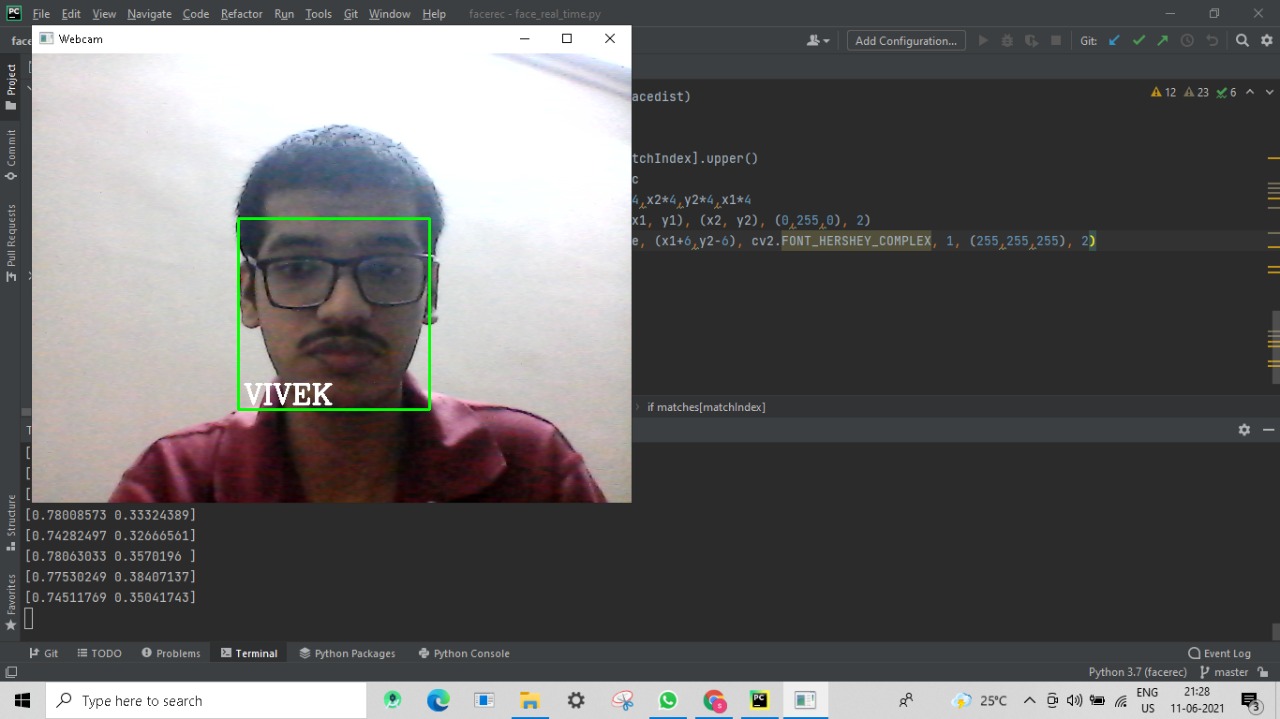This screenshot has width=1280, height=719.
Task: Click breadcrumb 'if matches[matchIndex]'
Action: click(706, 407)
